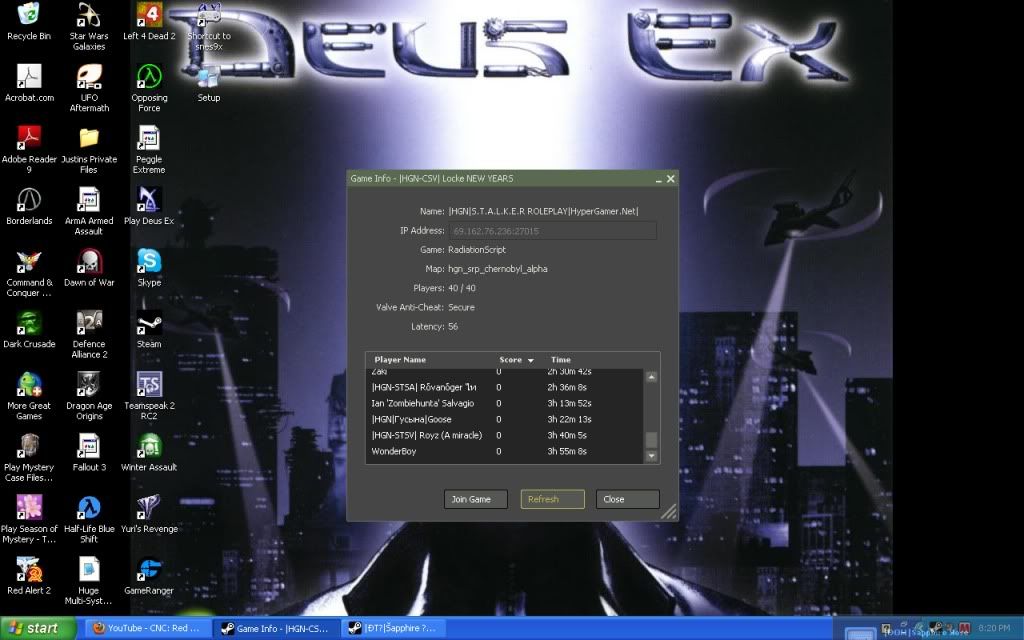This screenshot has height=640, width=1024.
Task: Click the Close button in Game Info
Action: point(628,499)
